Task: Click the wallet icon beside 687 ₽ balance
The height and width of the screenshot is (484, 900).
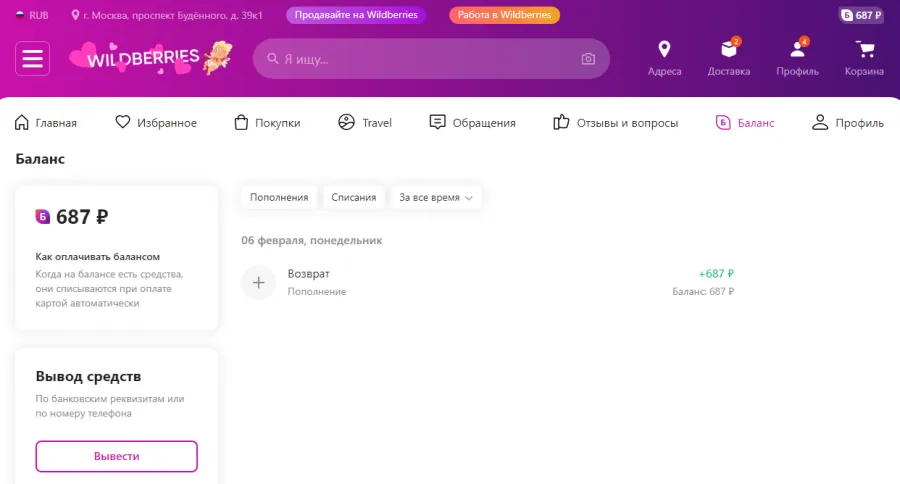Action: point(42,216)
